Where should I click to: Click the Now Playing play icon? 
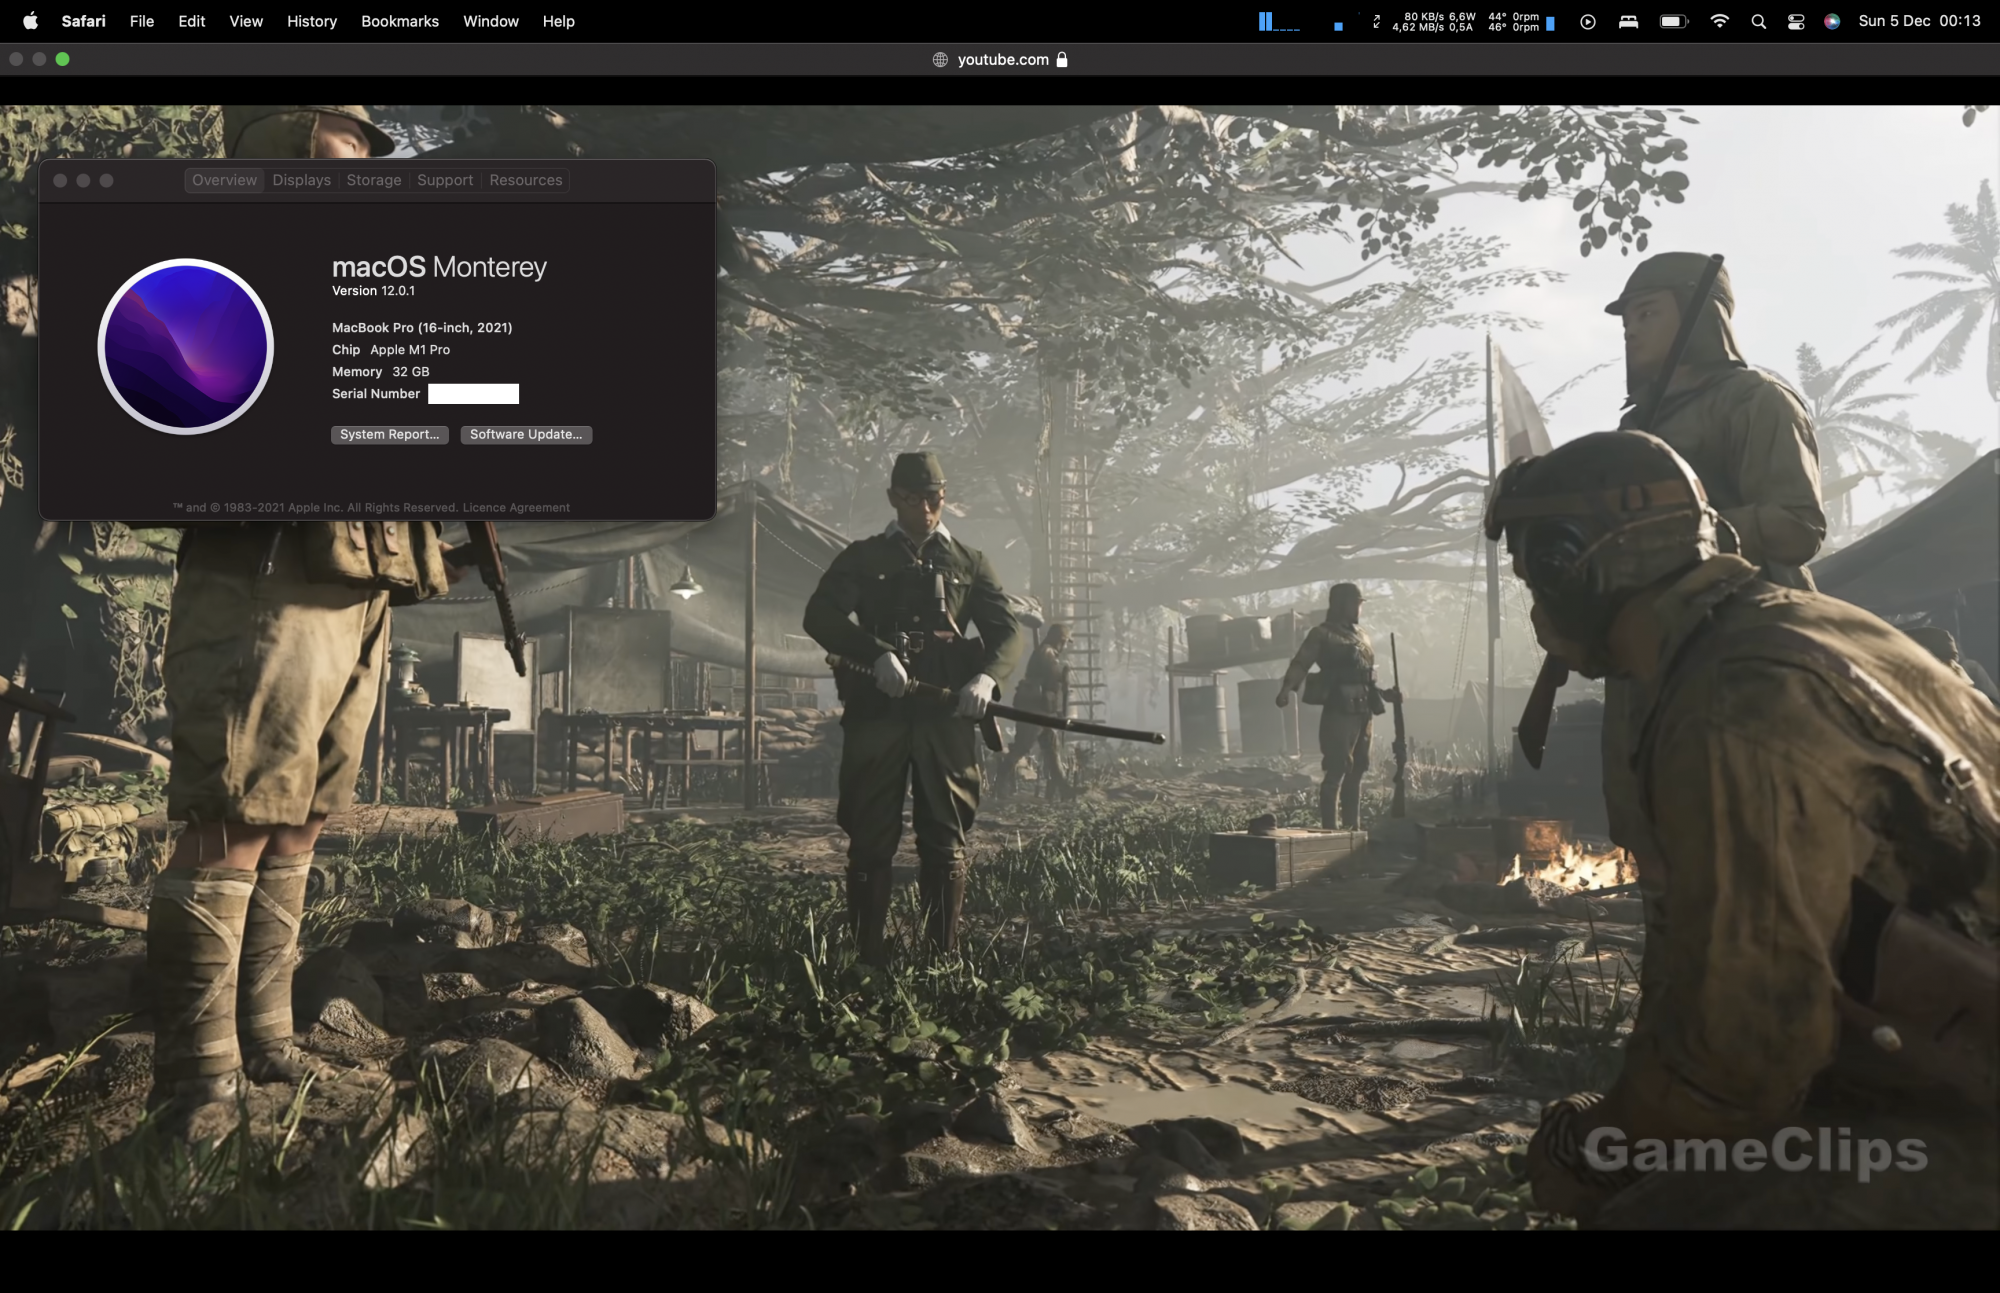pyautogui.click(x=1587, y=21)
